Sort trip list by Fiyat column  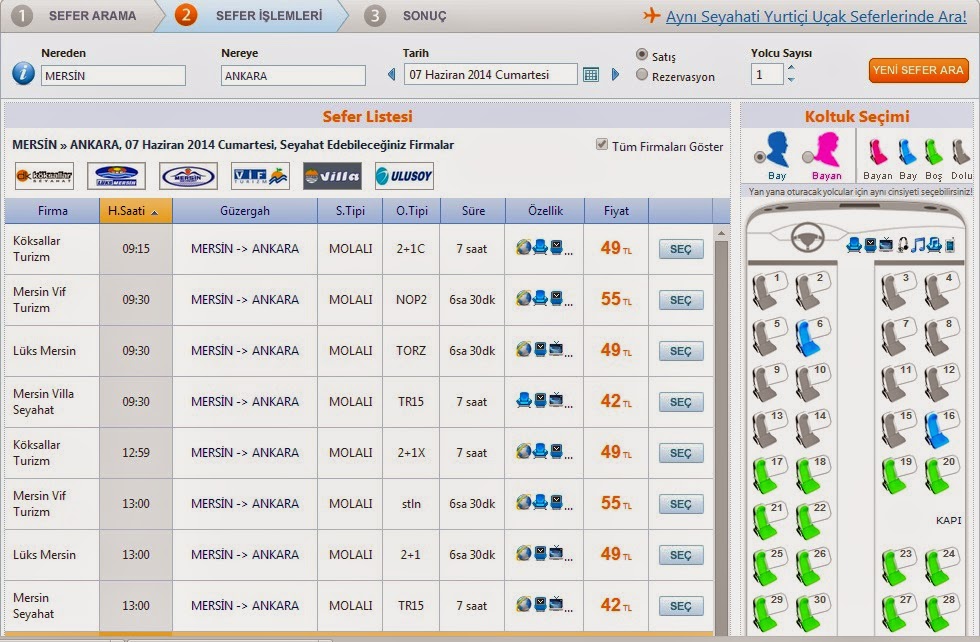[x=616, y=211]
